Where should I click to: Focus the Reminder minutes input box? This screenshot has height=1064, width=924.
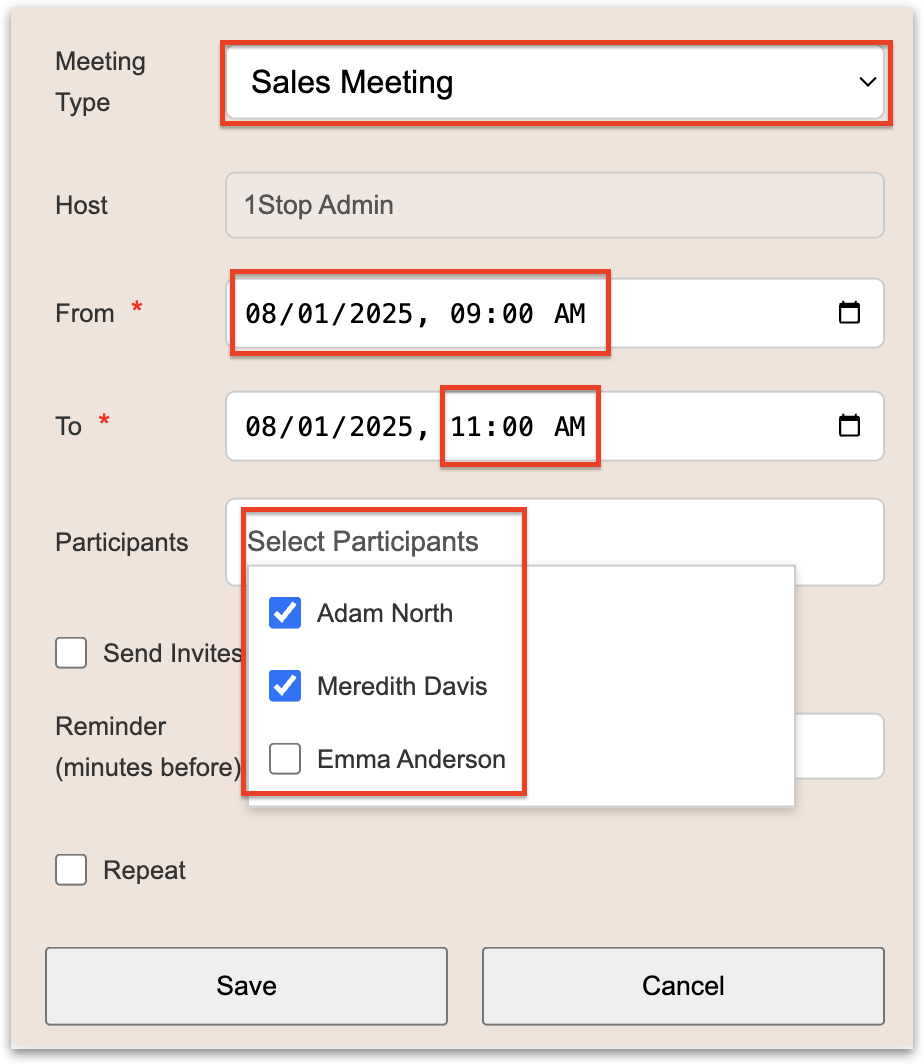pos(840,746)
